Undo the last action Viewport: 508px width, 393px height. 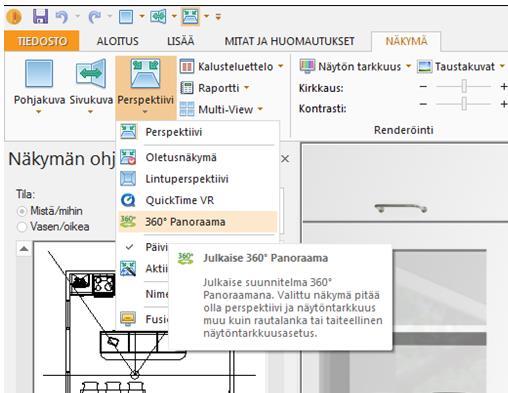point(62,16)
